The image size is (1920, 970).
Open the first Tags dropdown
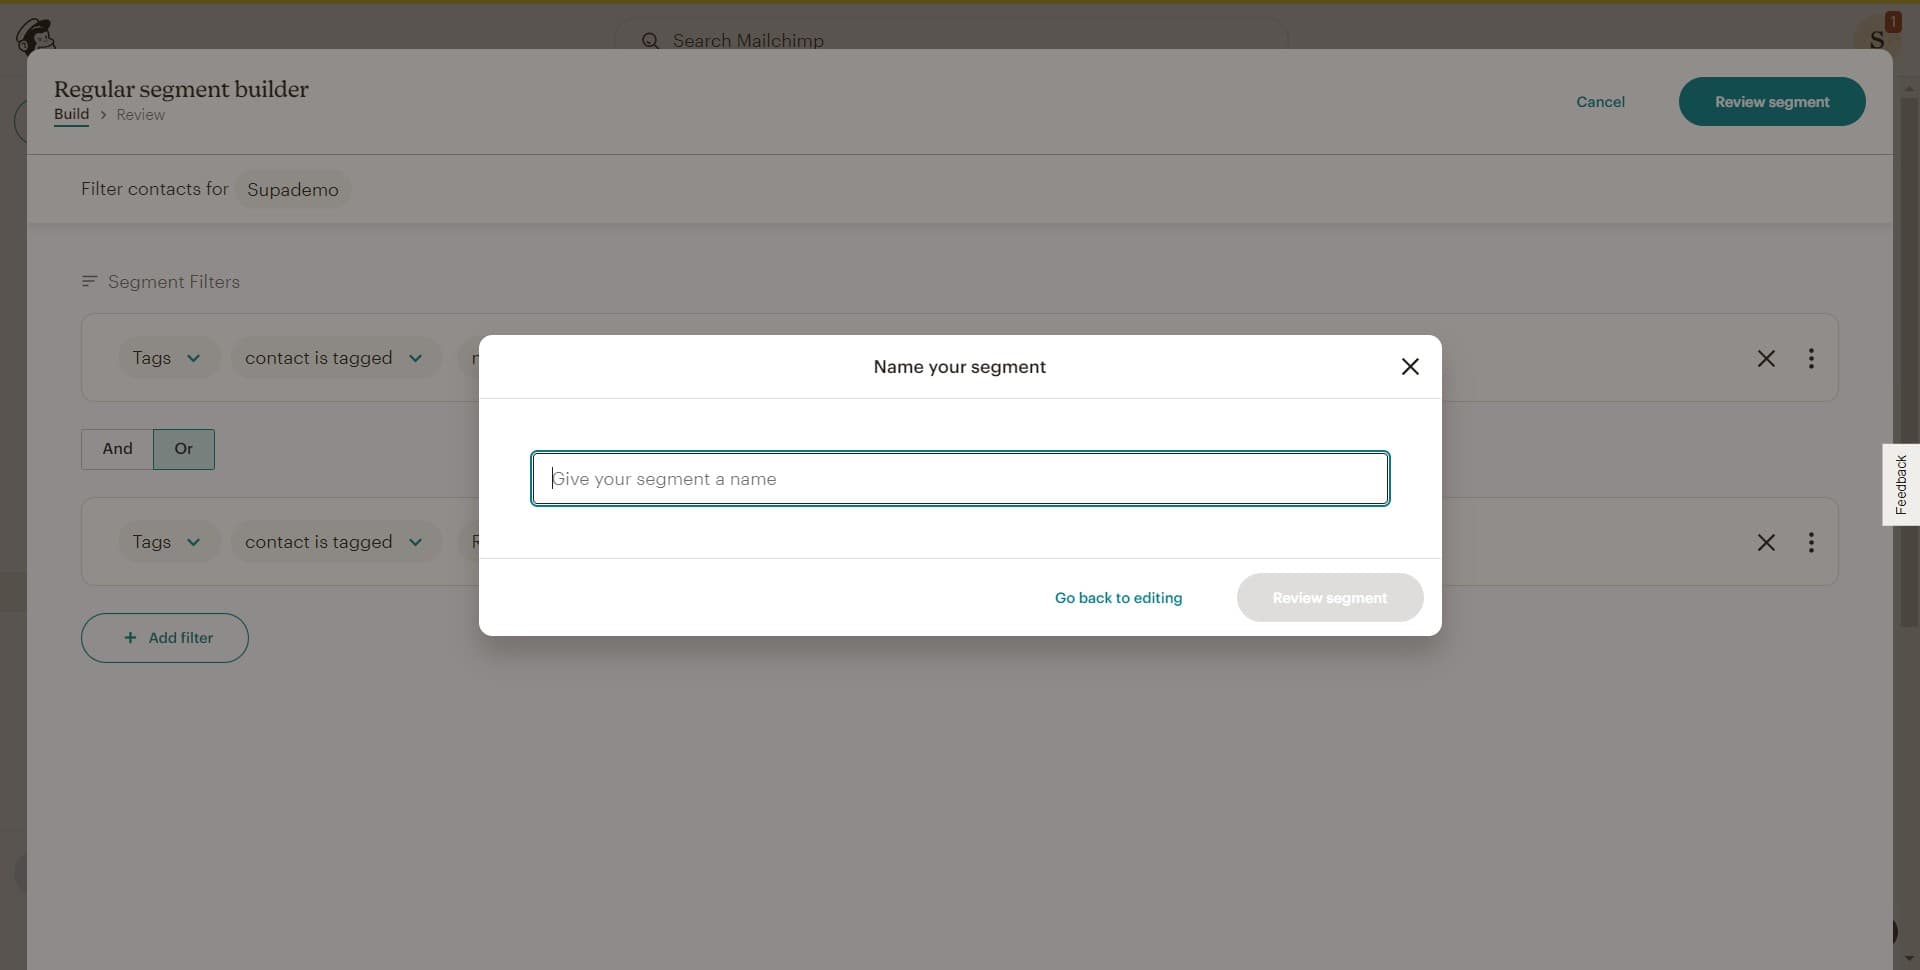tap(167, 357)
